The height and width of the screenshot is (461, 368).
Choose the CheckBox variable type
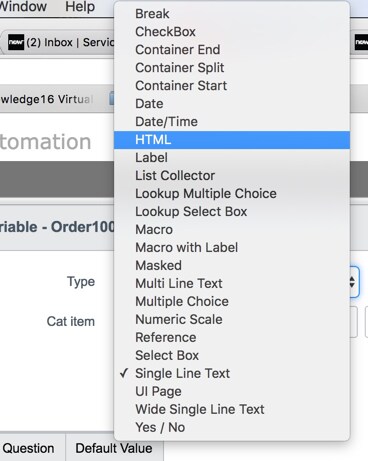tap(232, 32)
